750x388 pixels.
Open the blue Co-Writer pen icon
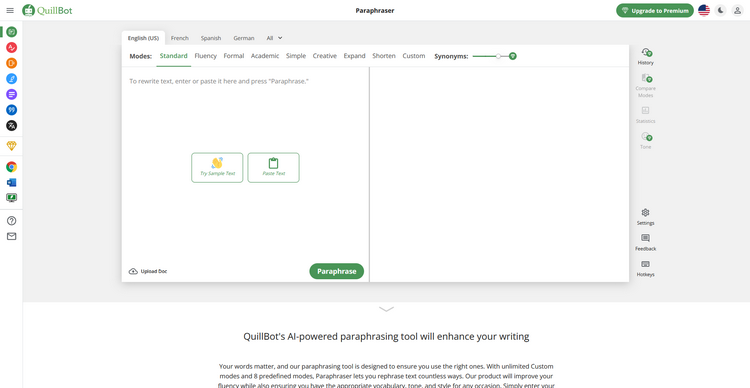coord(11,79)
